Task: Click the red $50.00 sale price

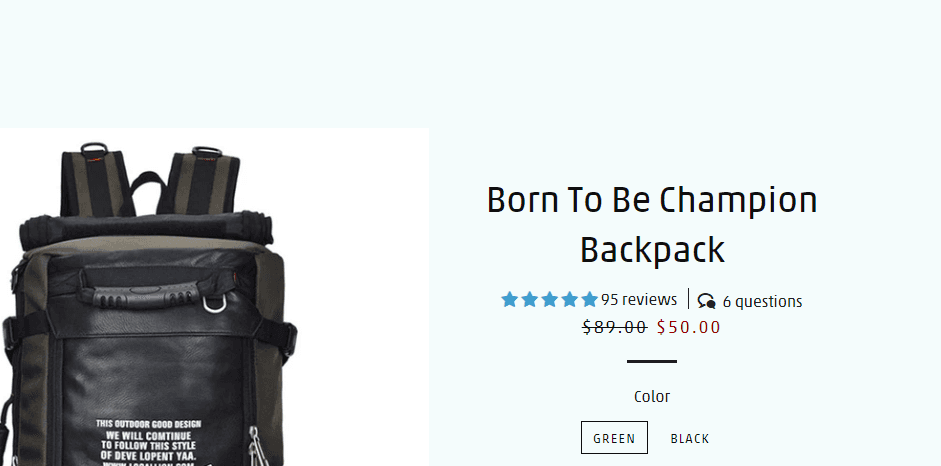Action: (688, 327)
